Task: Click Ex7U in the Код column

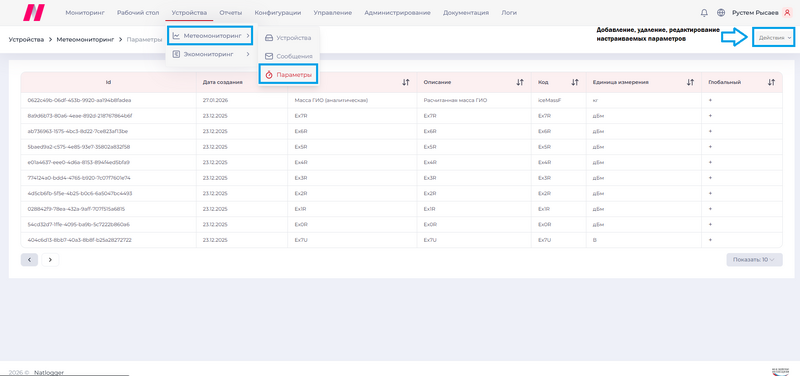Action: click(x=544, y=240)
